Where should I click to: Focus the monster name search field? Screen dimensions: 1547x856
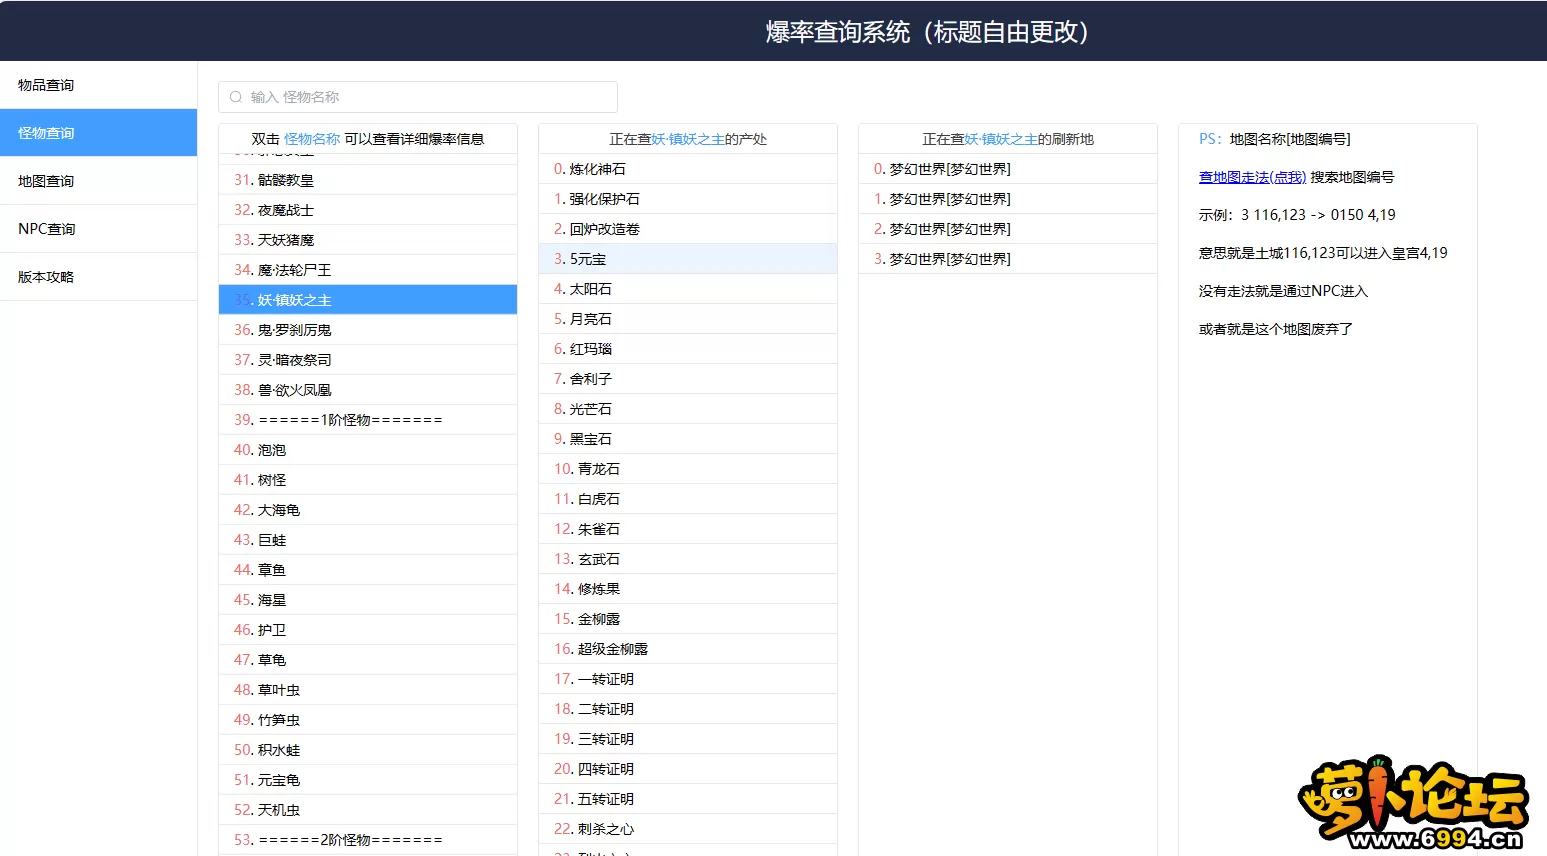pos(418,97)
